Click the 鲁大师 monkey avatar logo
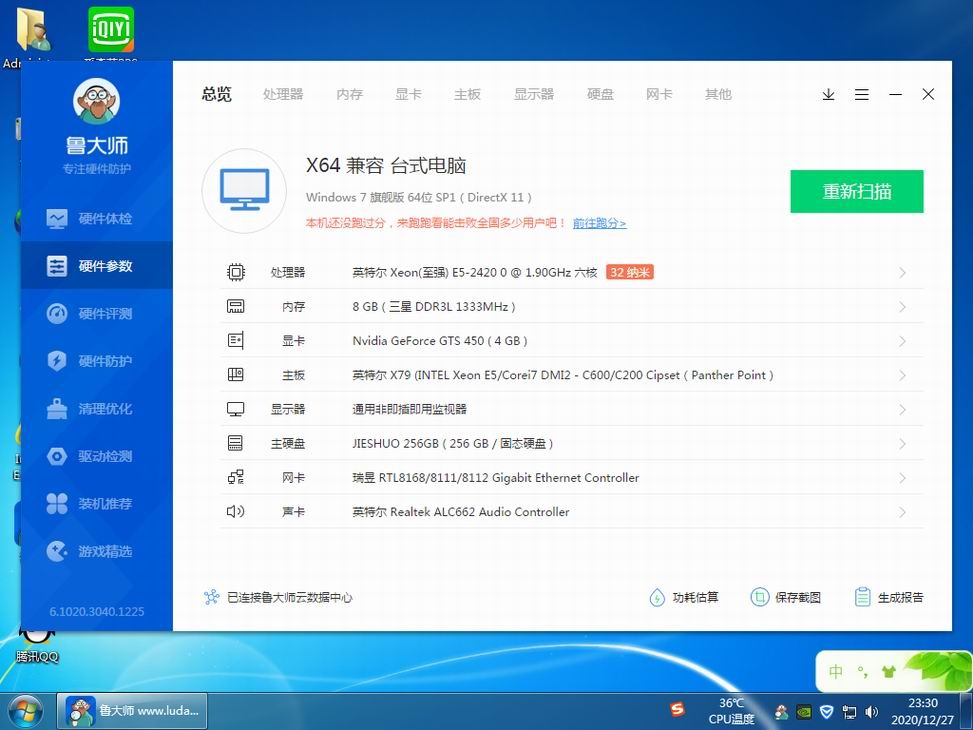 coord(96,101)
